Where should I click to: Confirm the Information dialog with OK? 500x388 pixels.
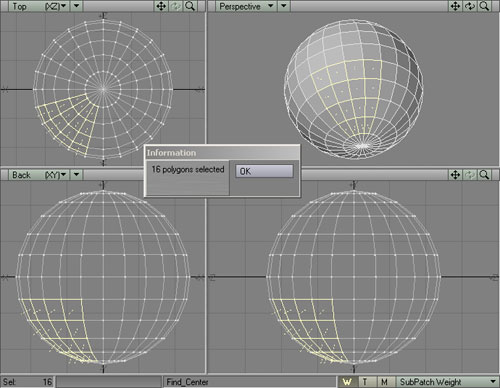click(x=265, y=171)
